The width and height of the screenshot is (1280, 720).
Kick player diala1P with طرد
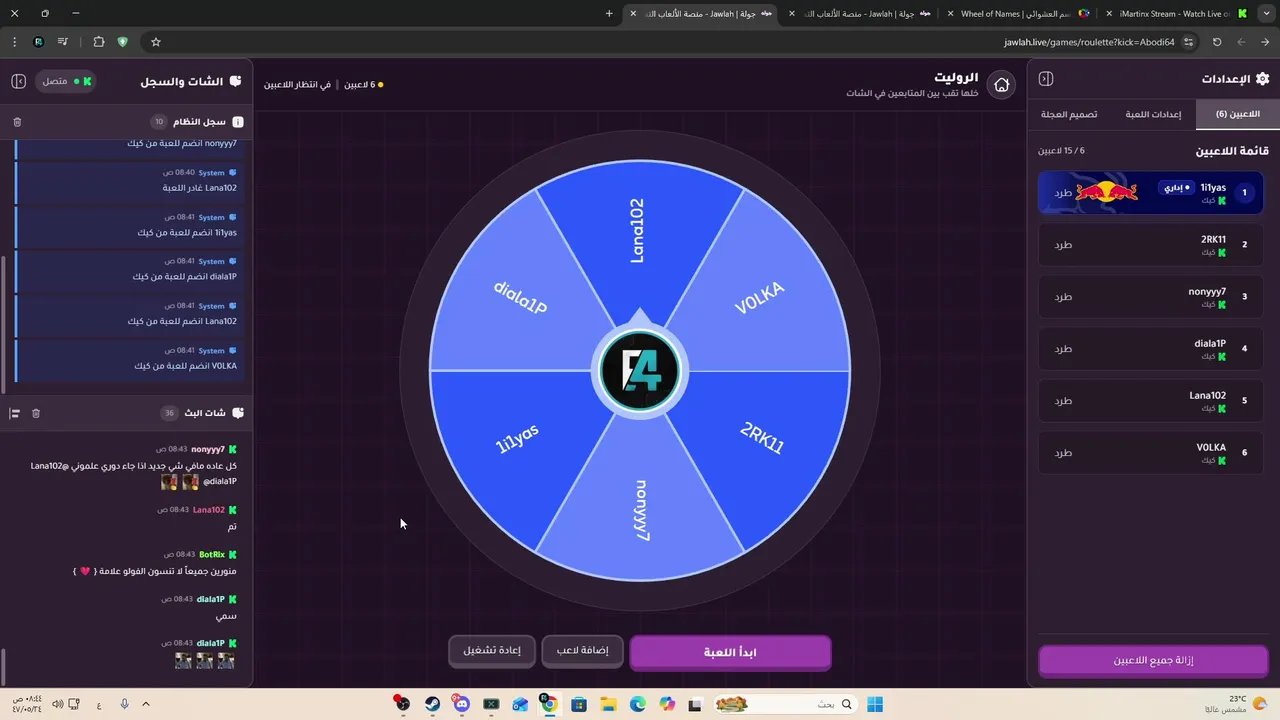click(1063, 349)
